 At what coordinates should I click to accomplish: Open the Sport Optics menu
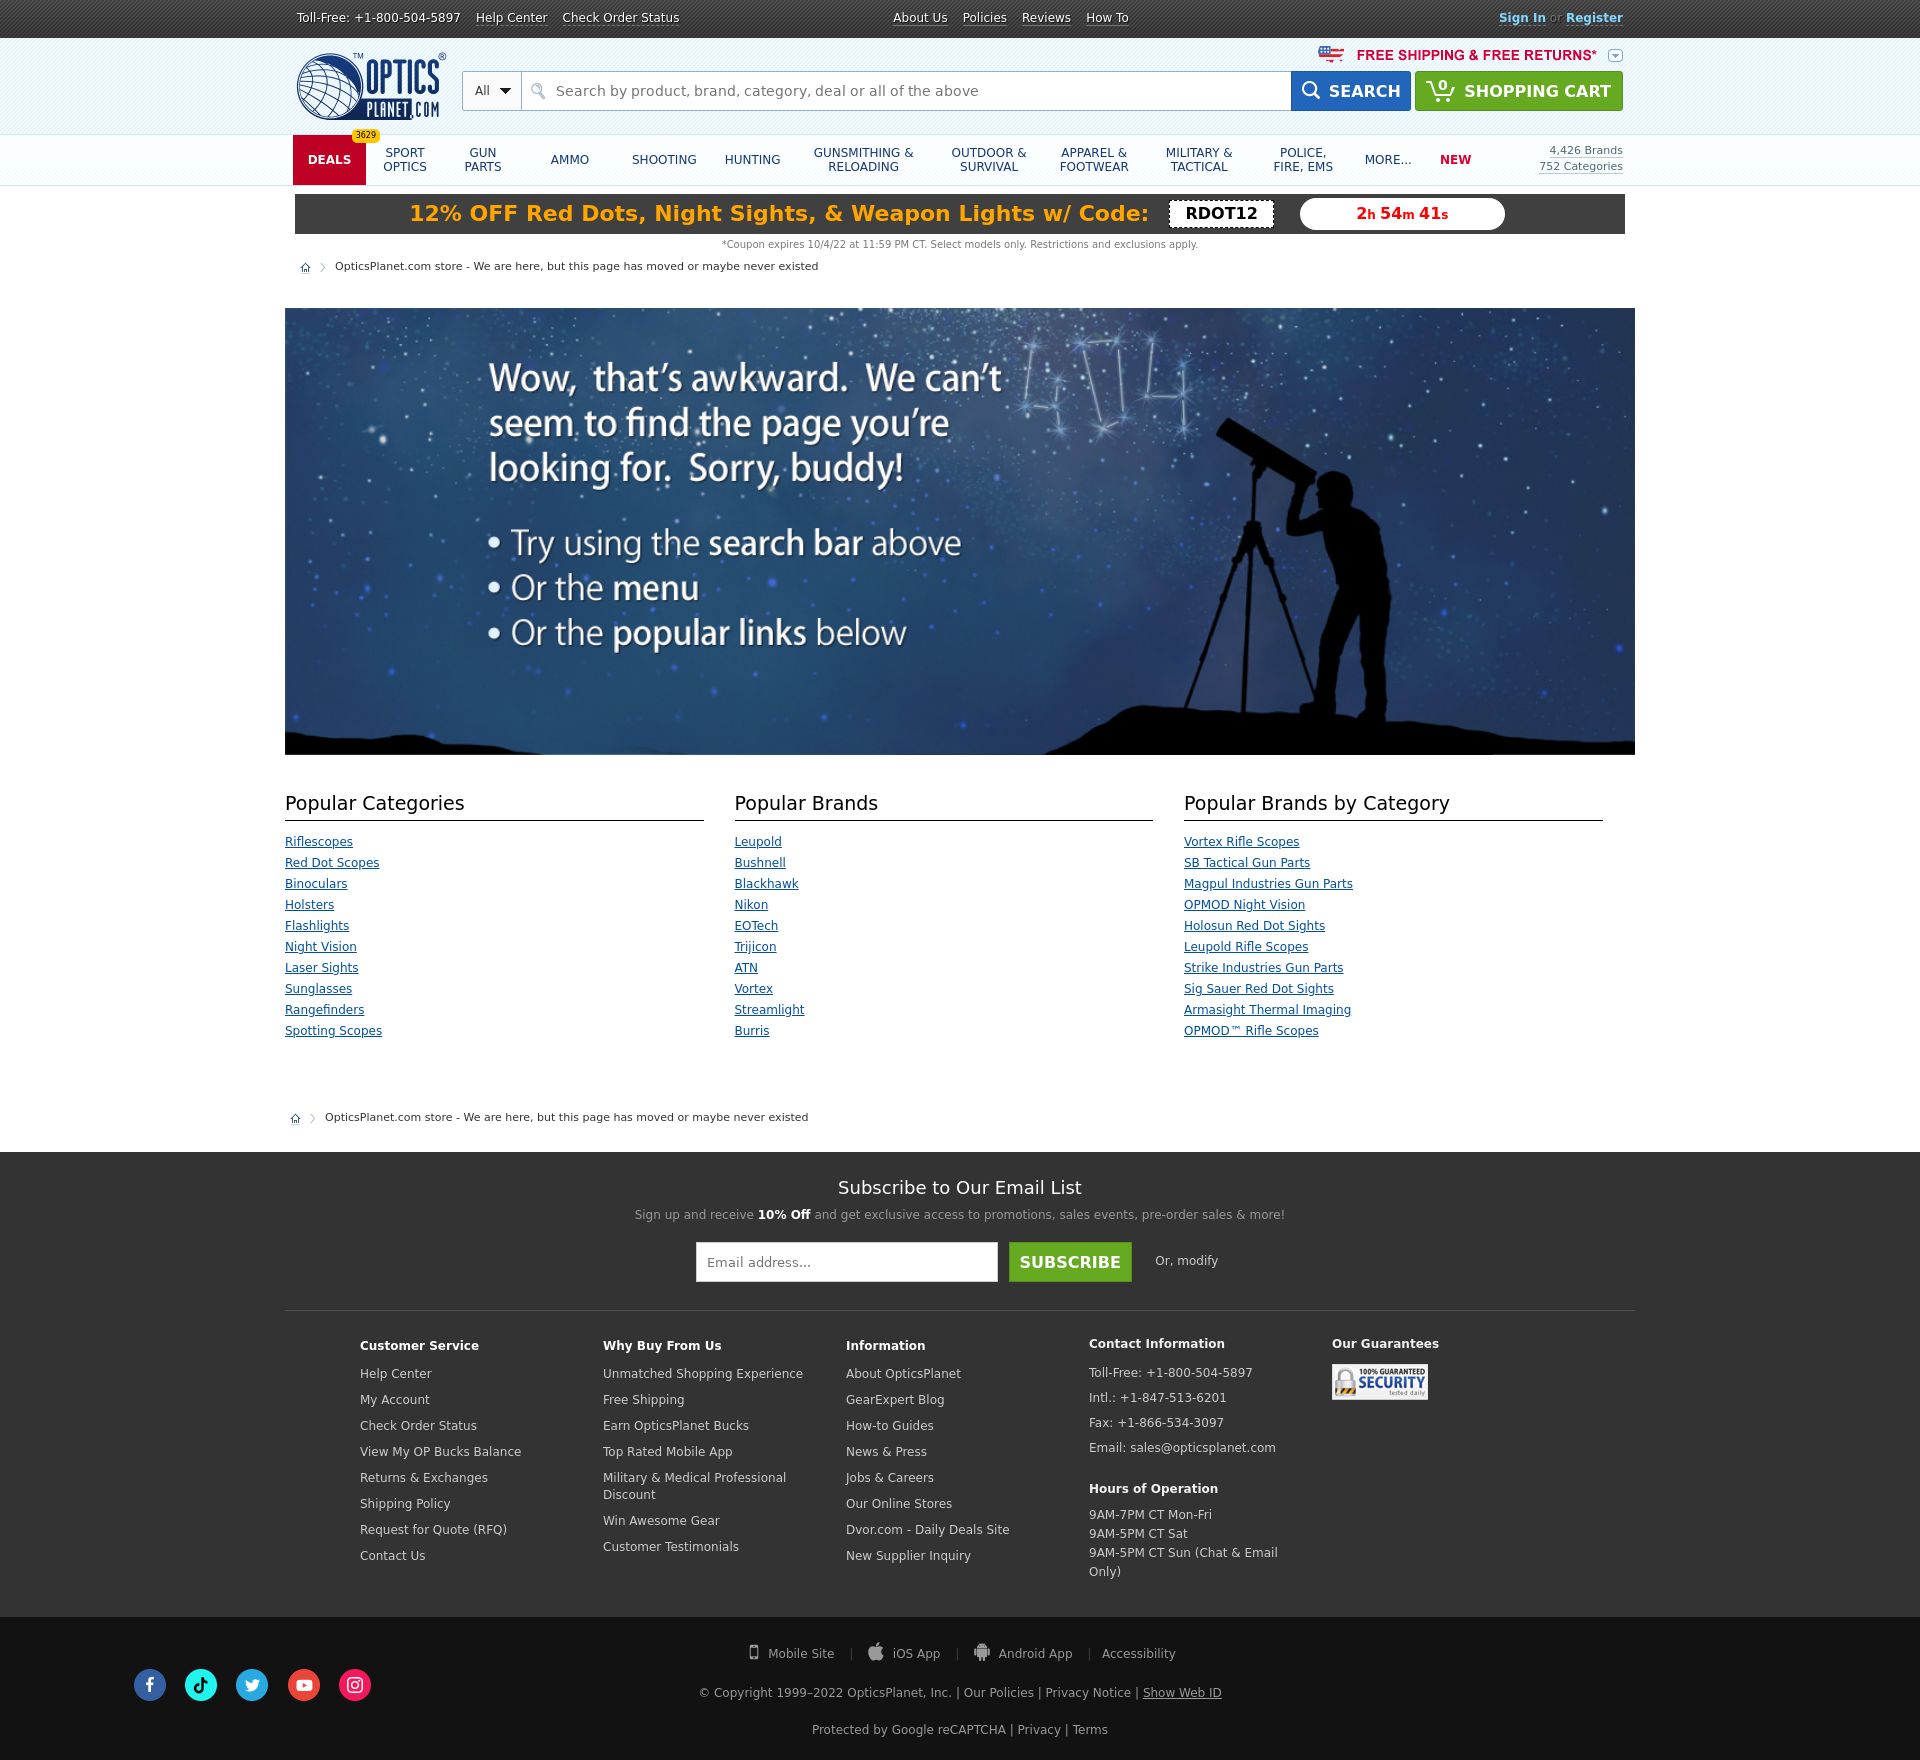405,160
